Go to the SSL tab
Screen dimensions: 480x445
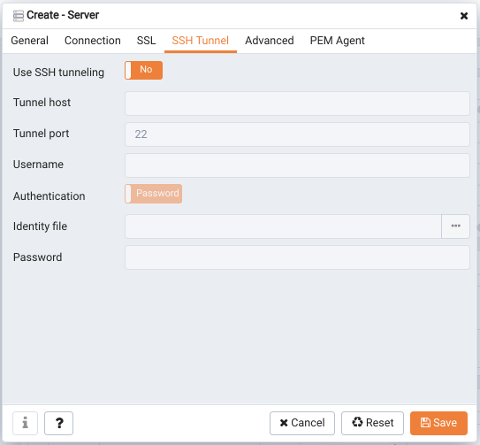click(146, 40)
